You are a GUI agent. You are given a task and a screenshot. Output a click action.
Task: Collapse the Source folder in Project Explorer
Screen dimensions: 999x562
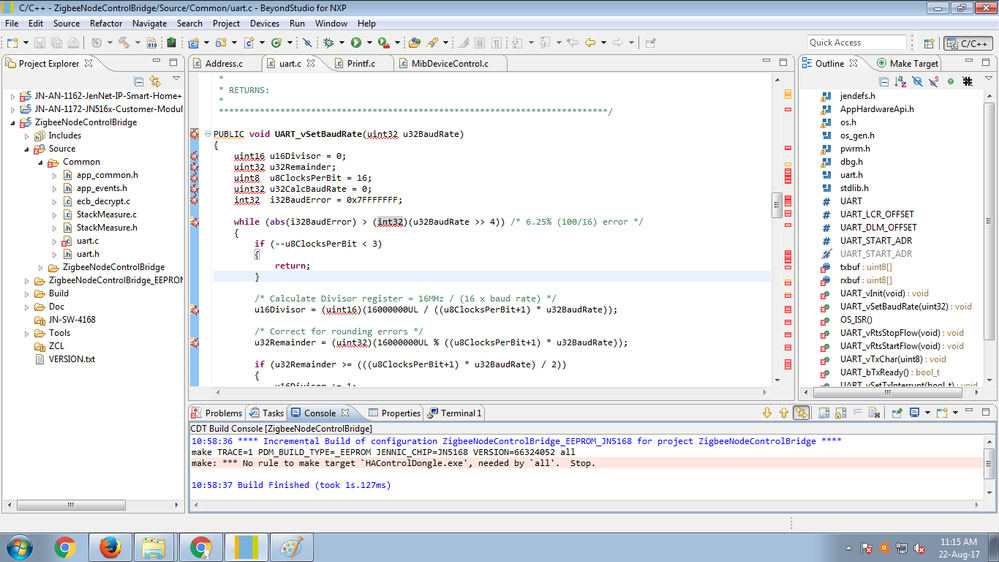coord(27,148)
